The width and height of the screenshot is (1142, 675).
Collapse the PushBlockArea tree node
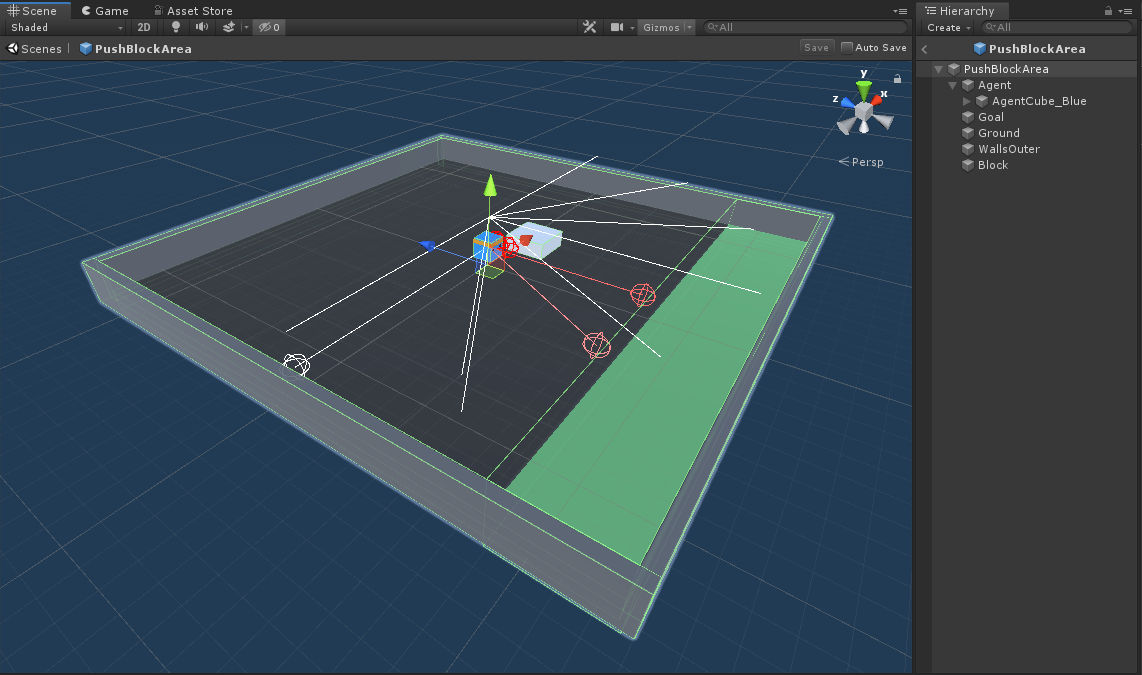[x=938, y=69]
